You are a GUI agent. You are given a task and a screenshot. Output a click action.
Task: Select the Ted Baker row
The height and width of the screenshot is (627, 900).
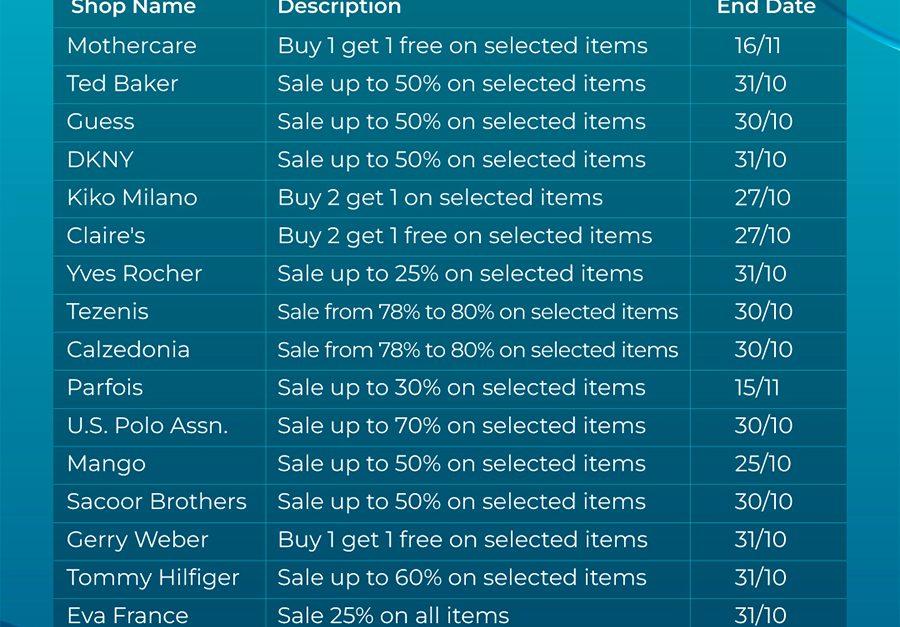(449, 84)
